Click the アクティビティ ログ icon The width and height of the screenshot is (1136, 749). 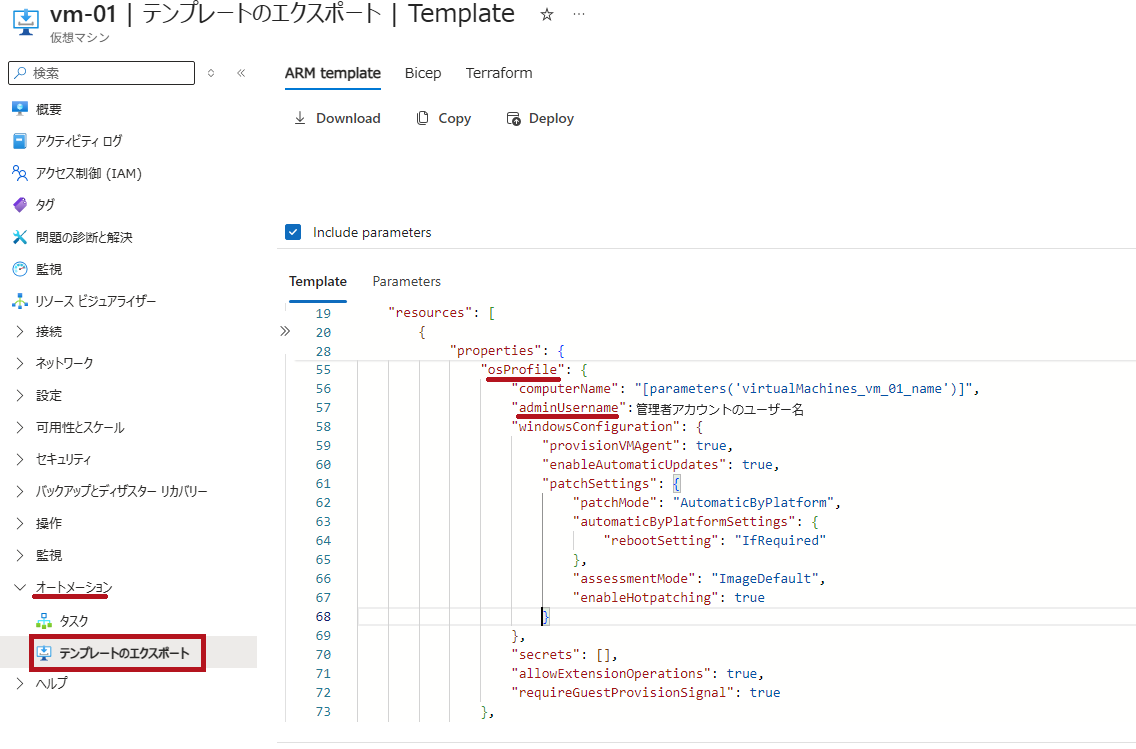coord(20,141)
